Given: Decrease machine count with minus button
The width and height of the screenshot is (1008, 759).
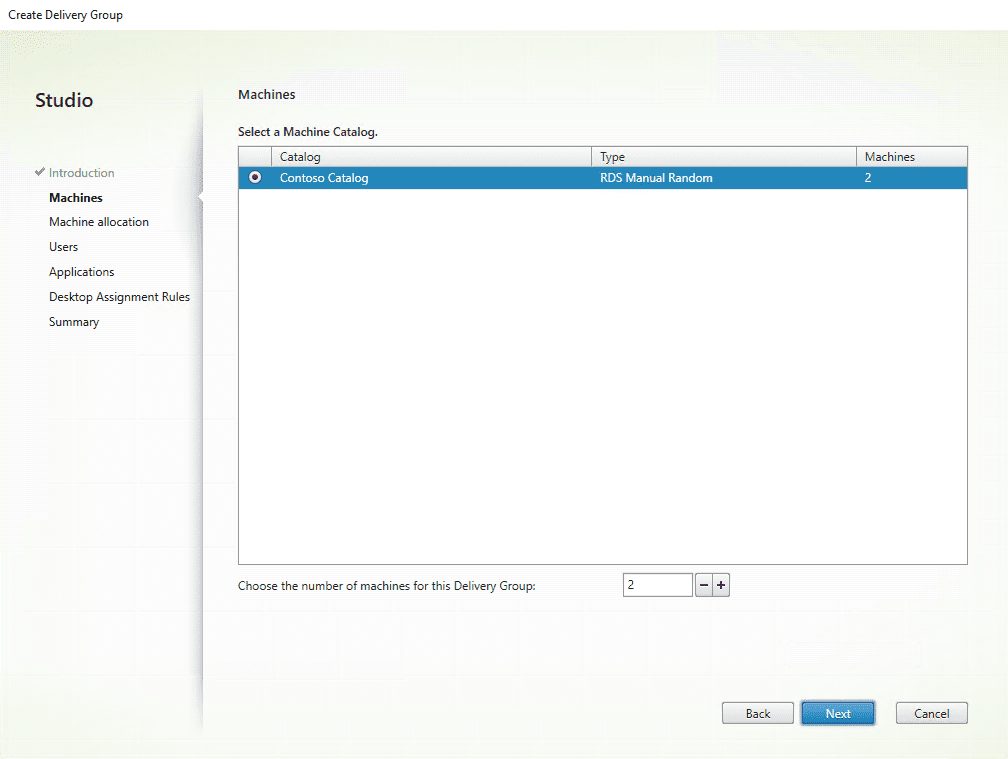Looking at the screenshot, I should click(704, 585).
